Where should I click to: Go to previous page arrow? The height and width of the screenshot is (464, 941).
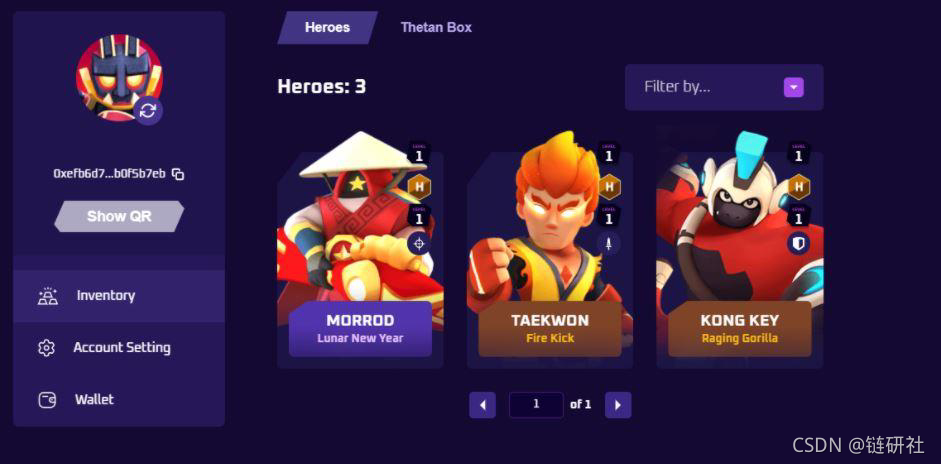click(483, 405)
